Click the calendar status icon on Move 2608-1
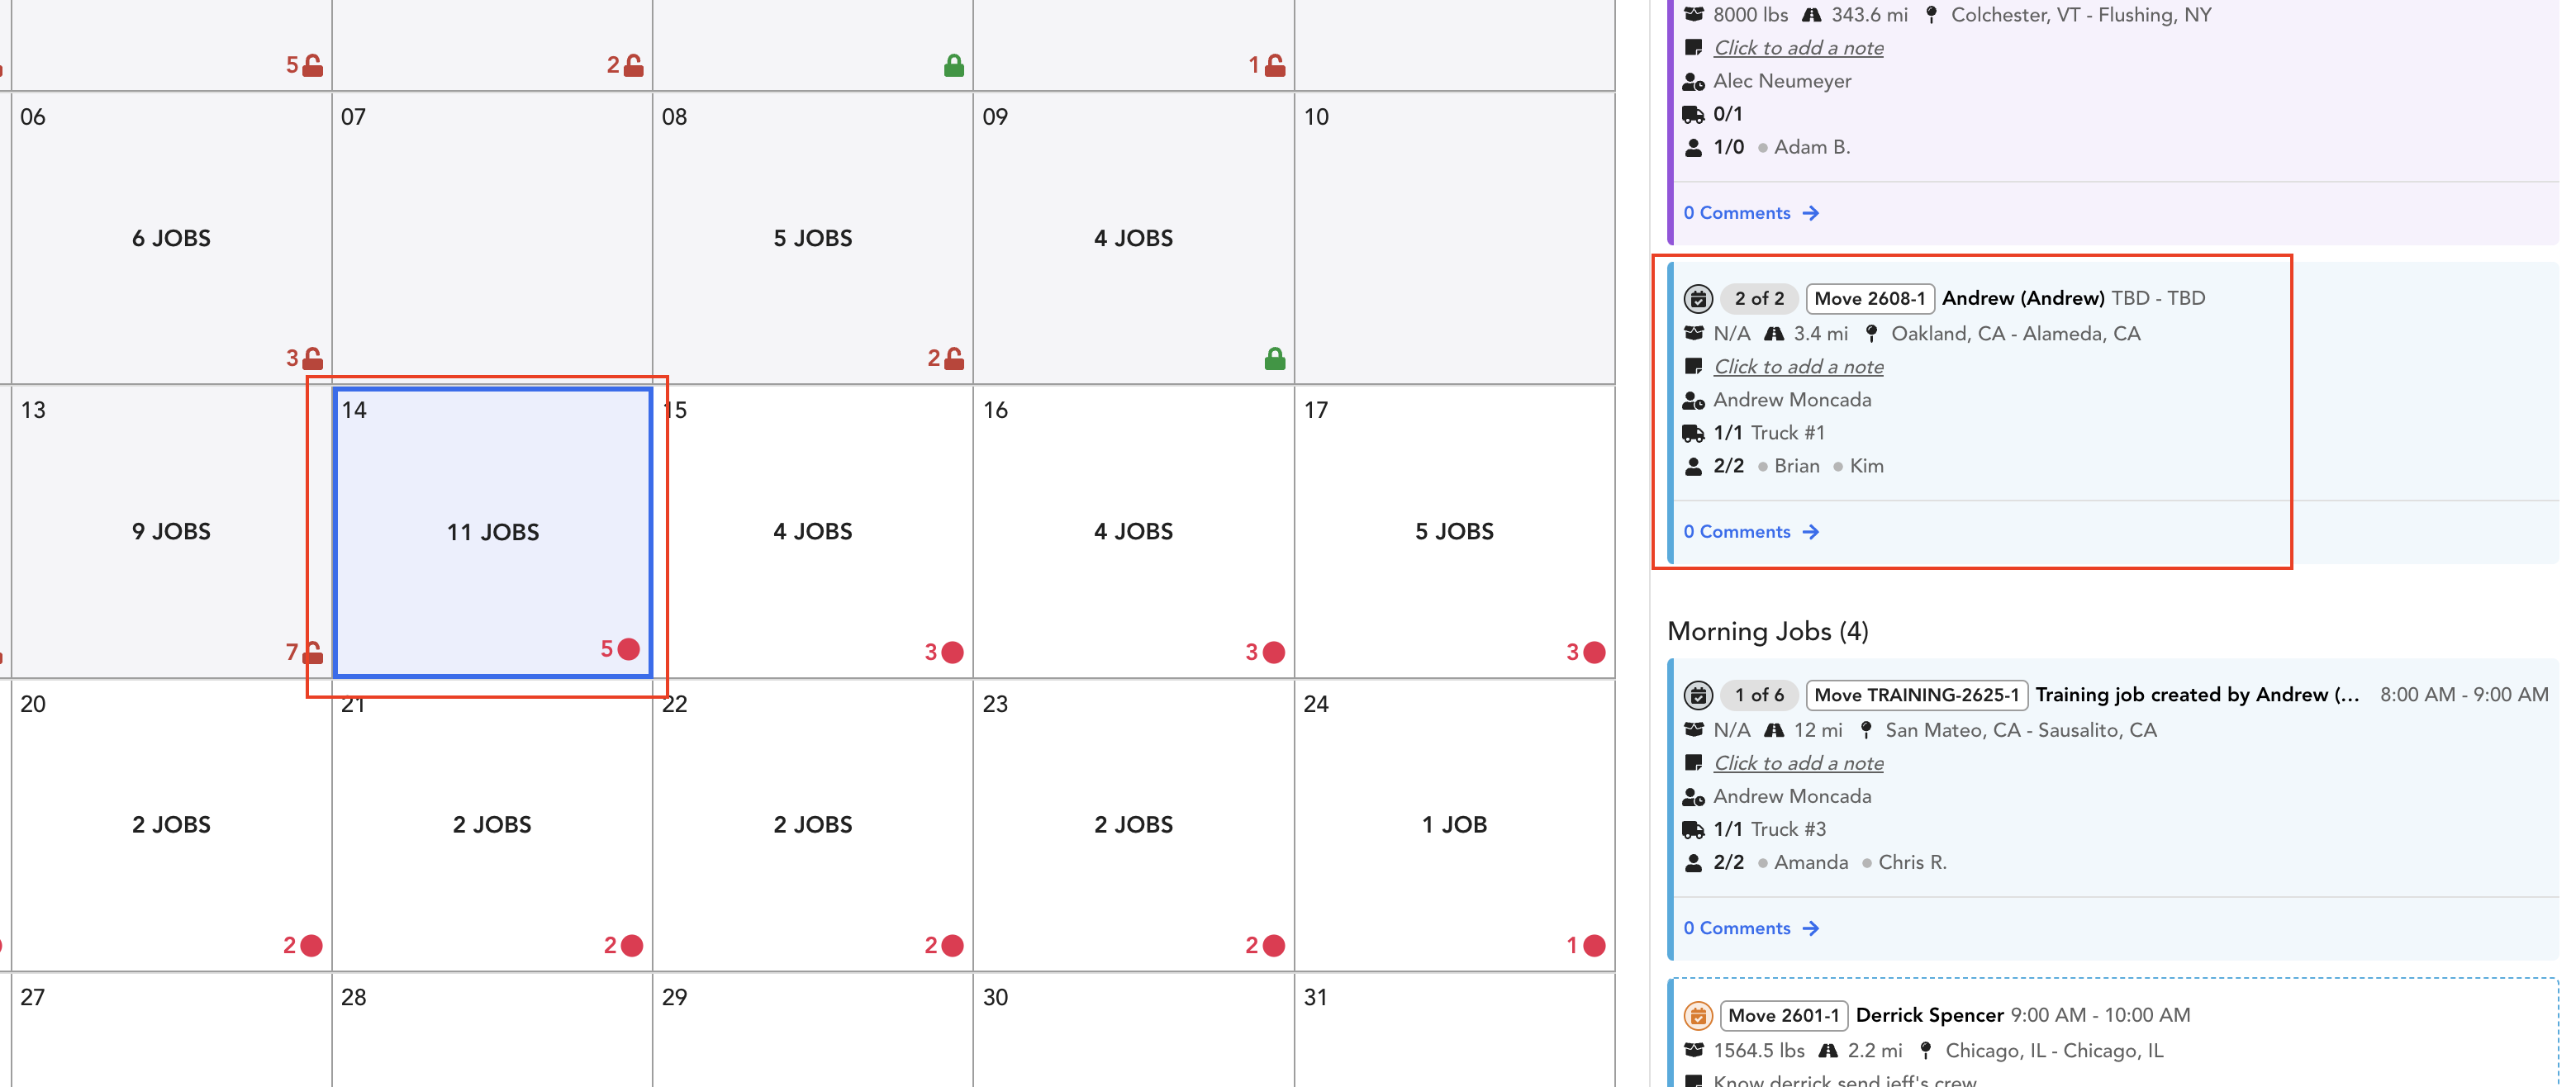 [1698, 298]
